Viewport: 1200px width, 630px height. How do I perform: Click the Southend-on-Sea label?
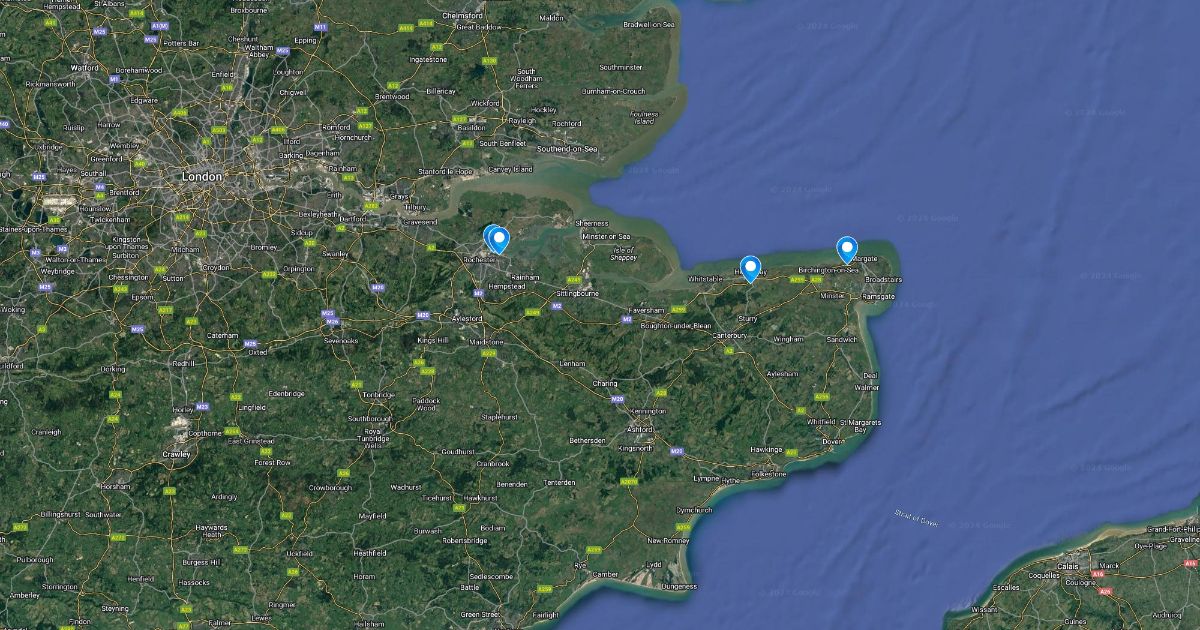point(567,149)
